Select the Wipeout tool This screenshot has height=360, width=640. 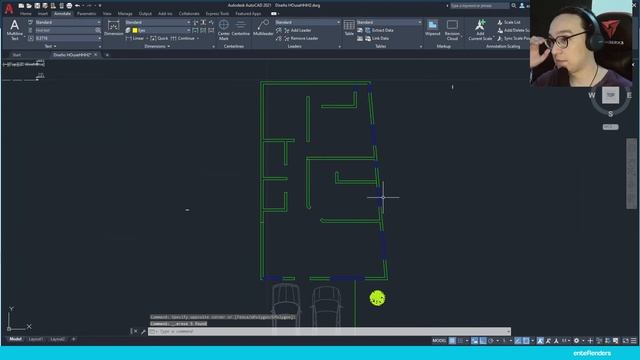(432, 28)
